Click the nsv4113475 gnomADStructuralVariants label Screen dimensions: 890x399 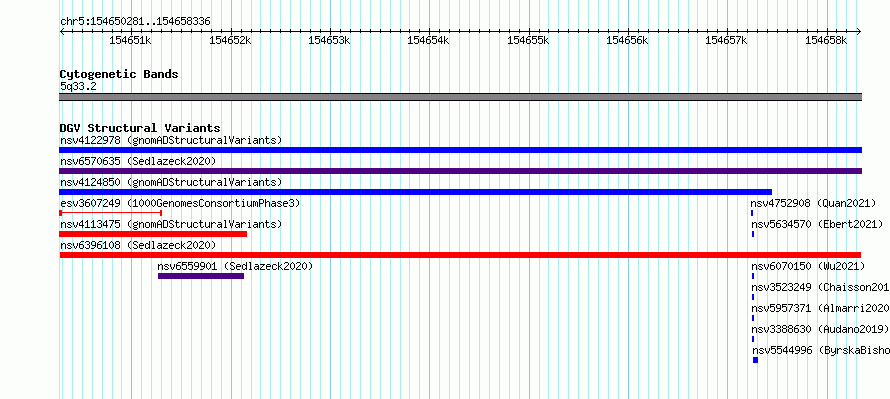coord(171,224)
